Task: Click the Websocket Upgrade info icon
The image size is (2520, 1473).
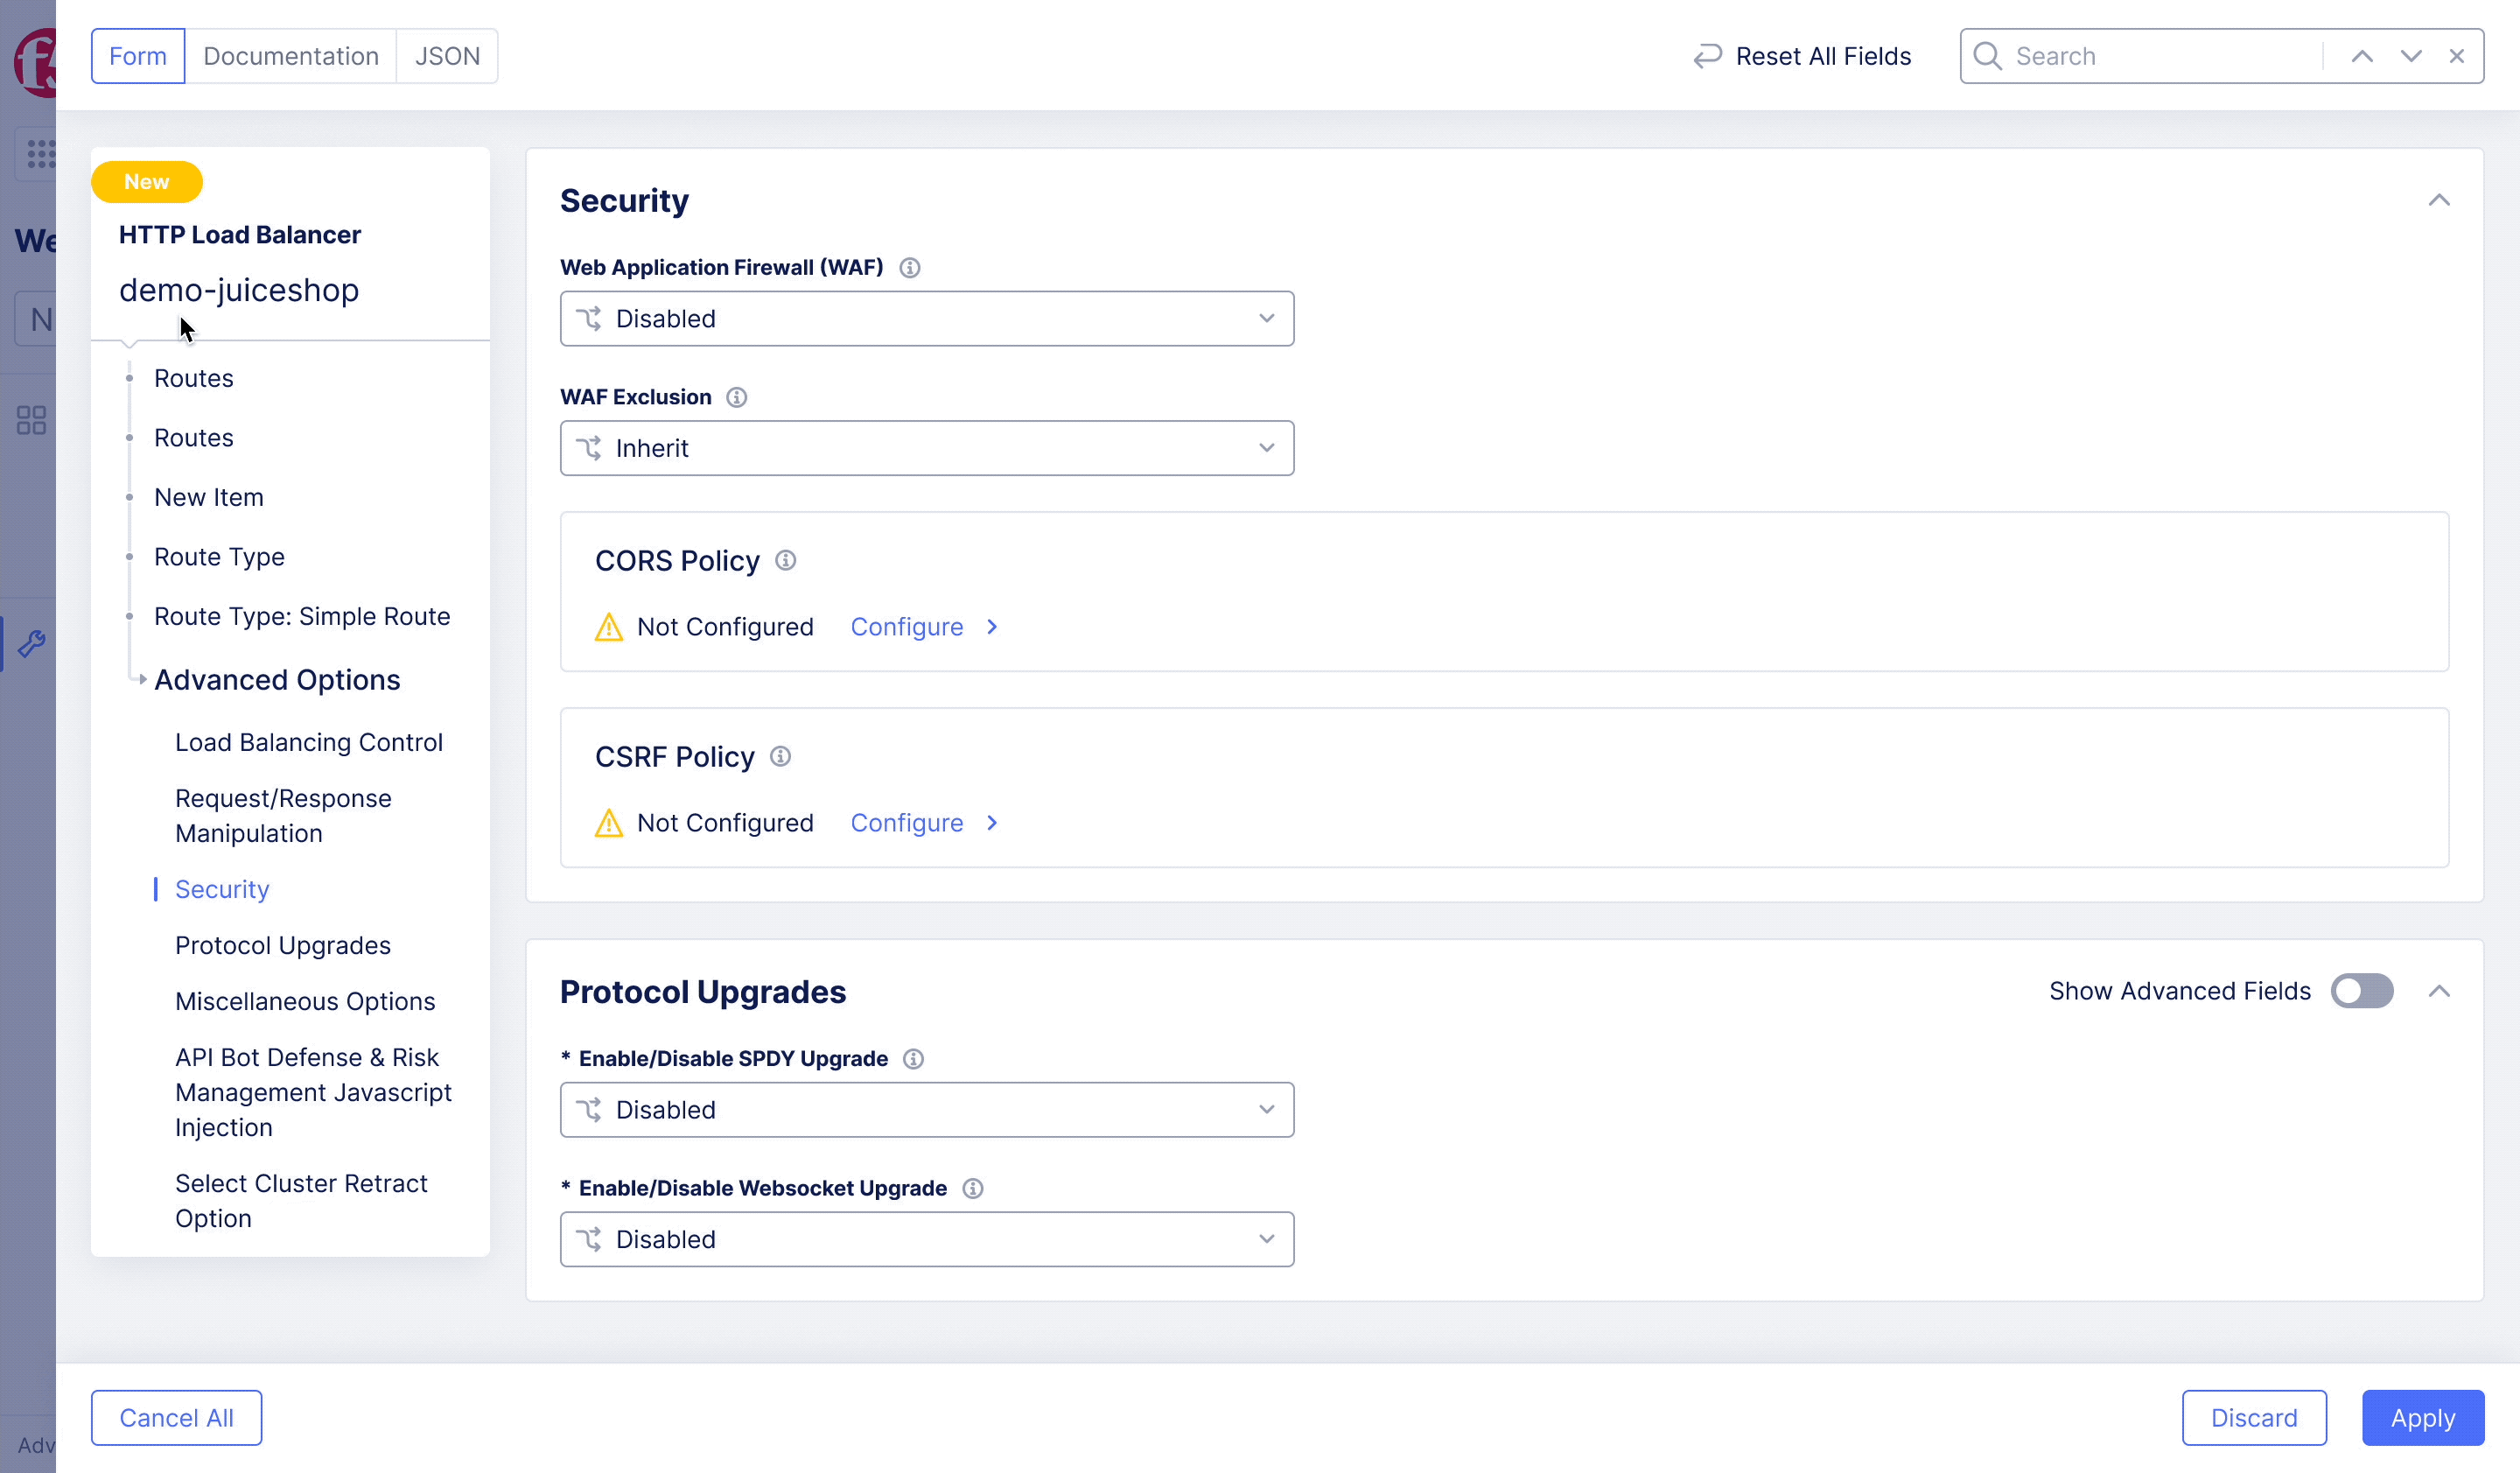Action: [x=972, y=1188]
